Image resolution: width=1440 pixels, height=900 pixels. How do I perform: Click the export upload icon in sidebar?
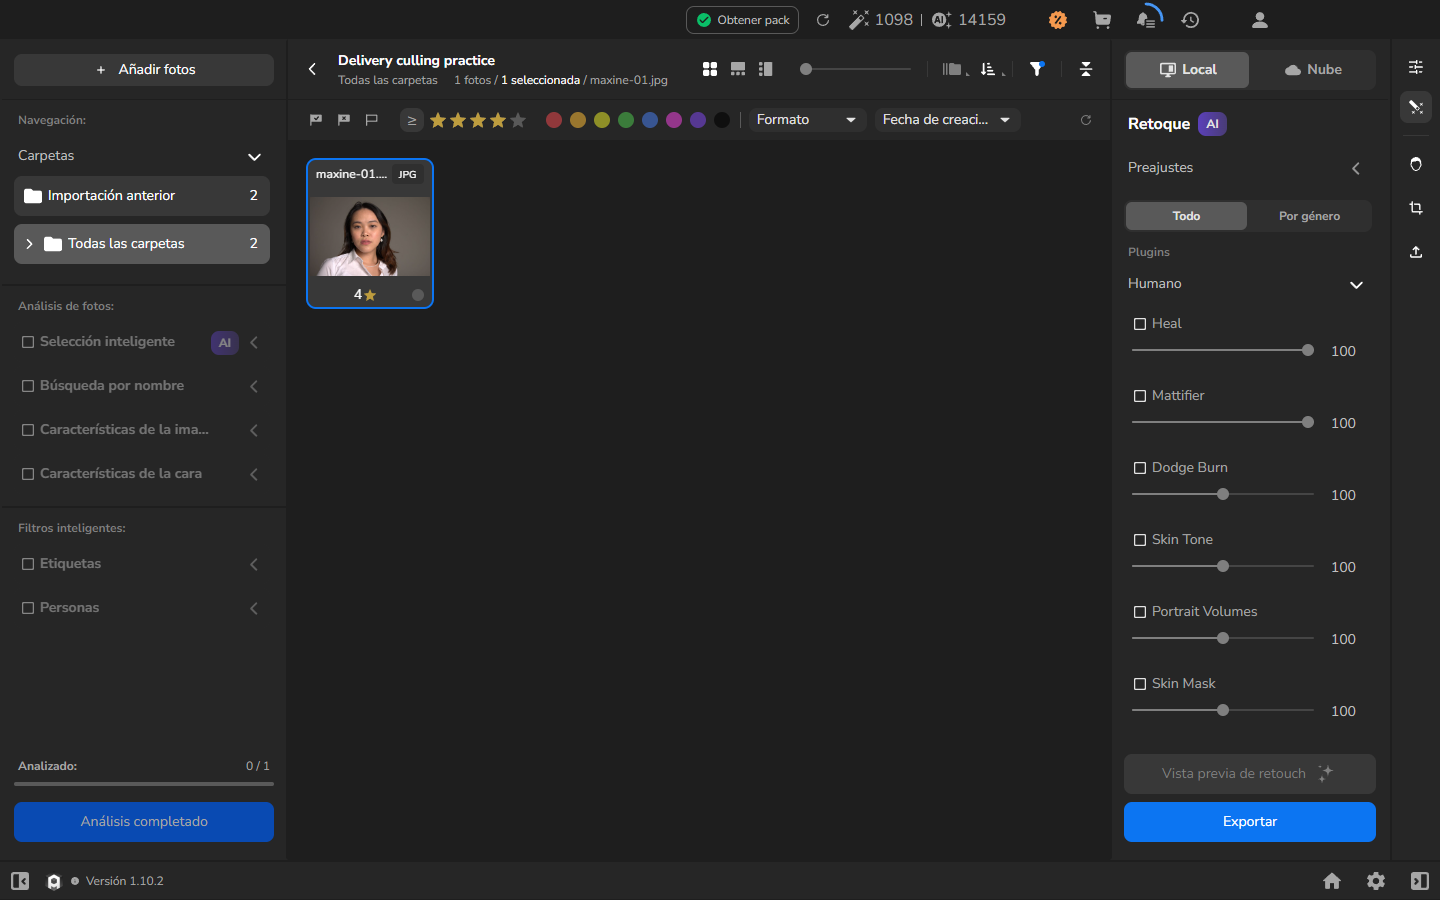[x=1416, y=252]
